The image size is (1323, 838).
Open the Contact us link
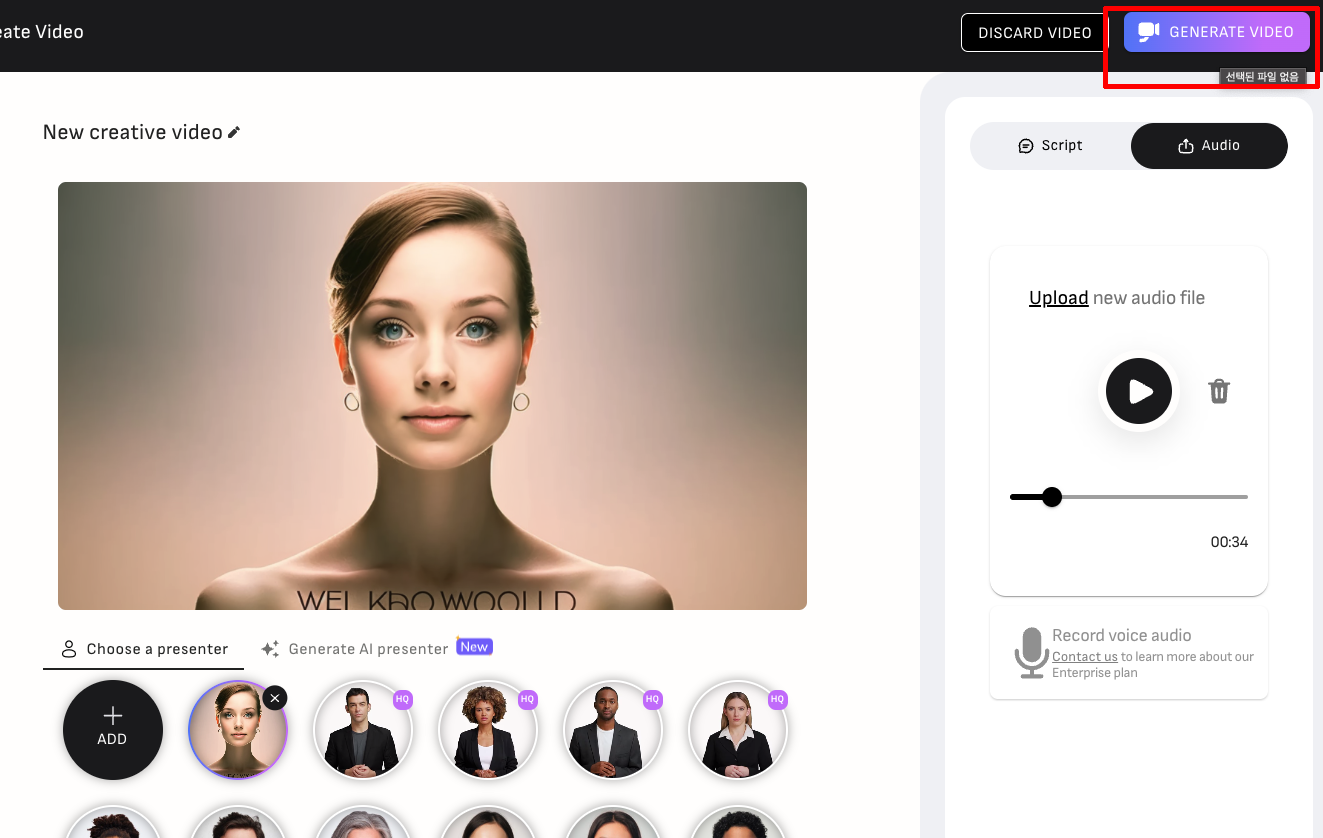point(1084,657)
